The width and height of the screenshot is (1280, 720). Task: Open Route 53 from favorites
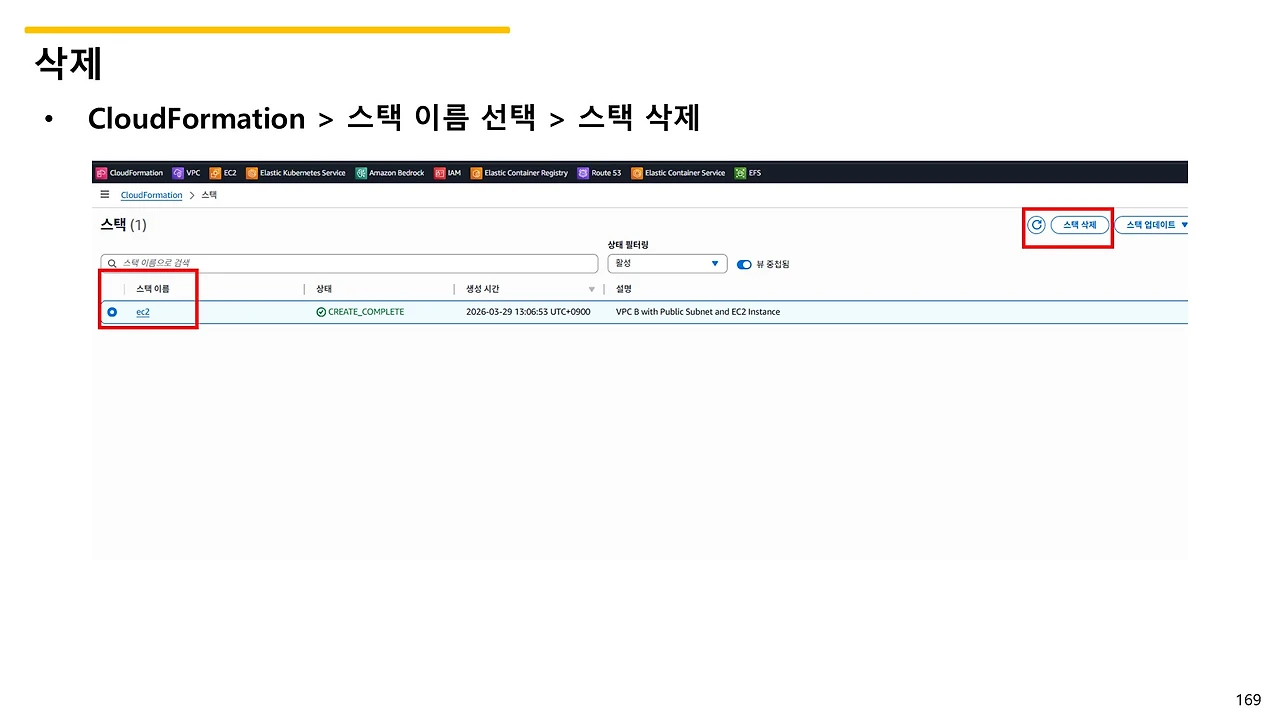[598, 172]
